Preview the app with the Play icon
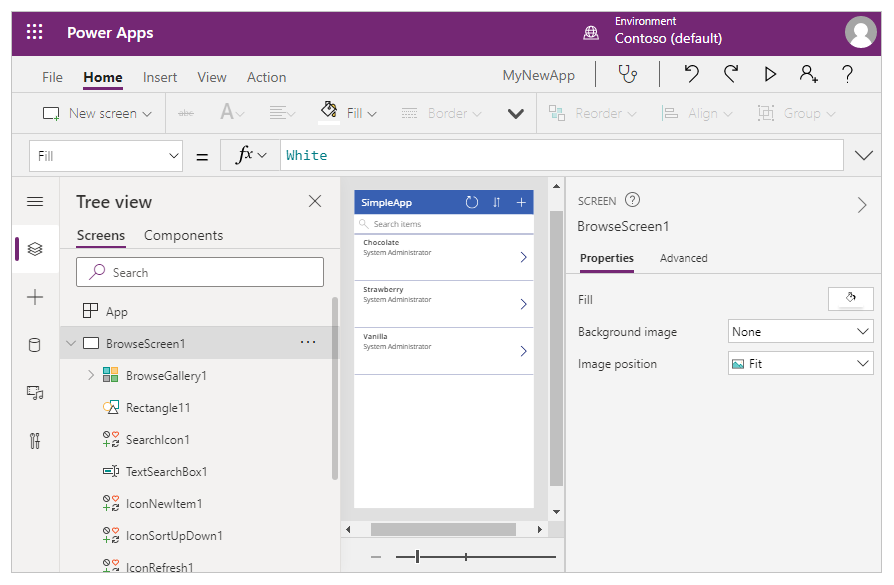Screen dimensions: 894x585 coord(770,76)
